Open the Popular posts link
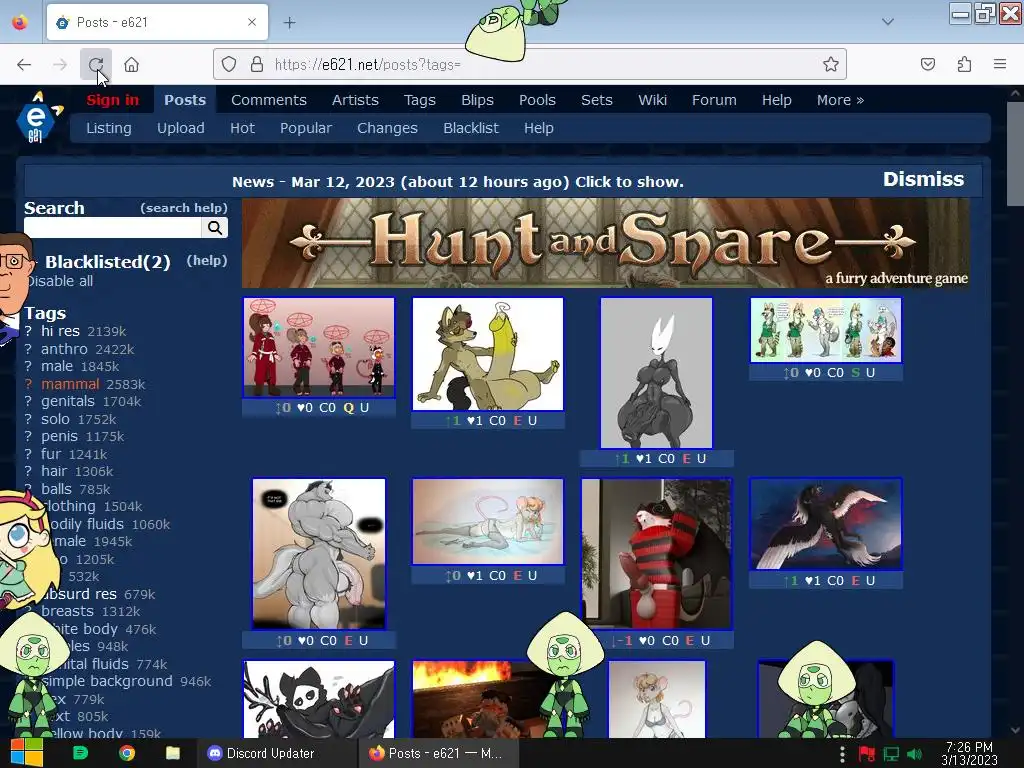This screenshot has width=1024, height=768. [x=306, y=128]
